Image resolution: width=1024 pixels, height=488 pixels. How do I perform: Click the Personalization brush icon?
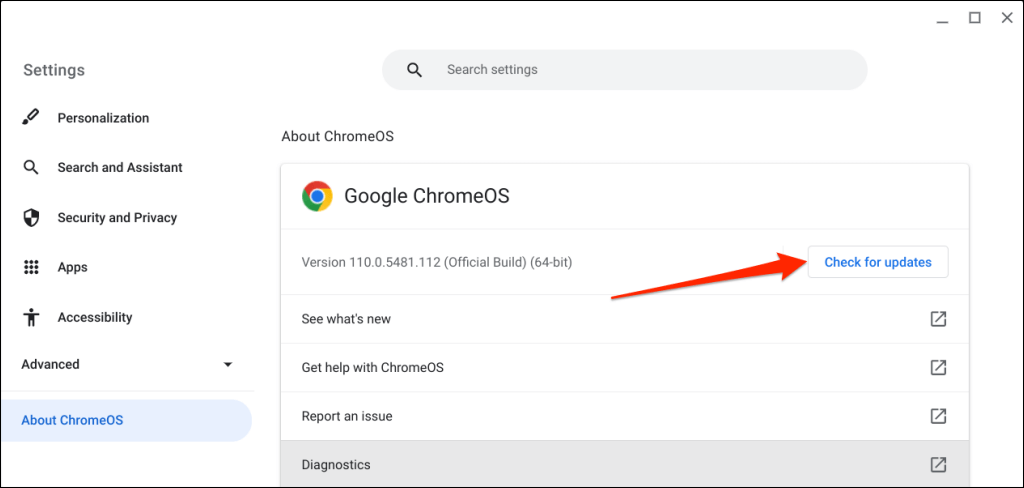(x=31, y=118)
